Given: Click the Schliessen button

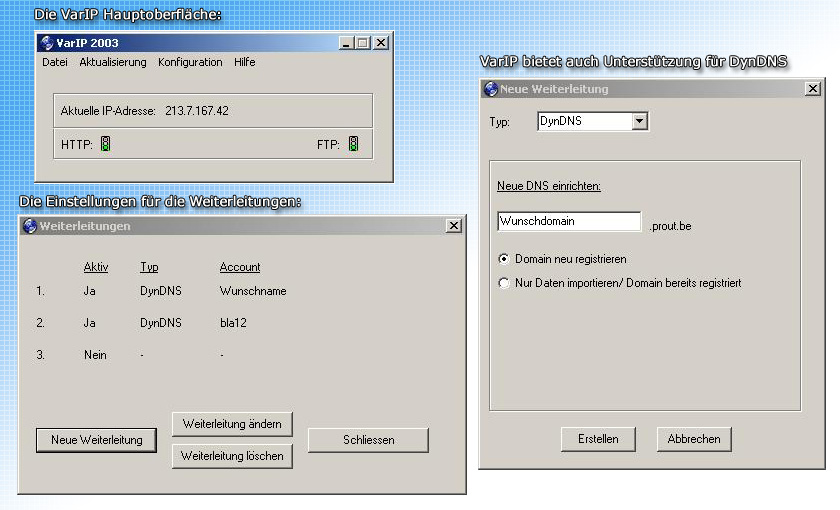Looking at the screenshot, I should pos(369,440).
